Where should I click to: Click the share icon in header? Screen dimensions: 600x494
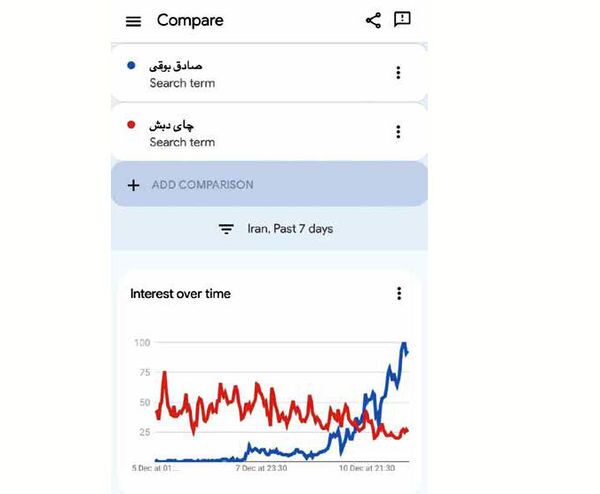pyautogui.click(x=373, y=20)
